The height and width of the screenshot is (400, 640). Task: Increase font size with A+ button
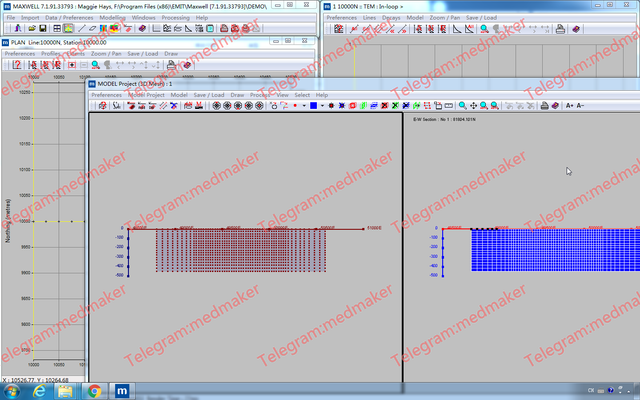569,106
